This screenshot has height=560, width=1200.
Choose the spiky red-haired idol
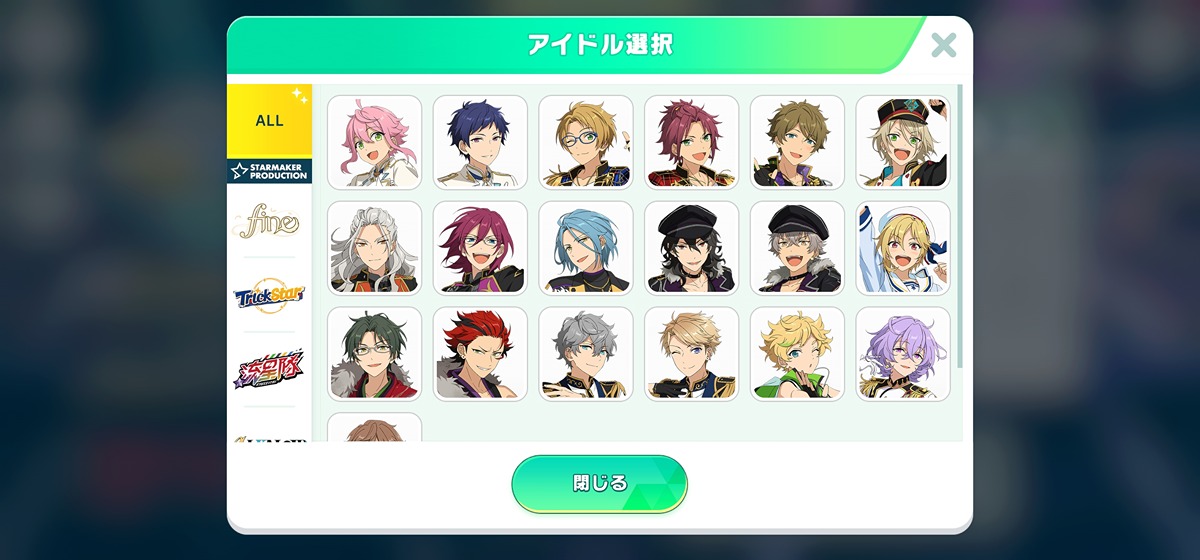click(x=480, y=354)
